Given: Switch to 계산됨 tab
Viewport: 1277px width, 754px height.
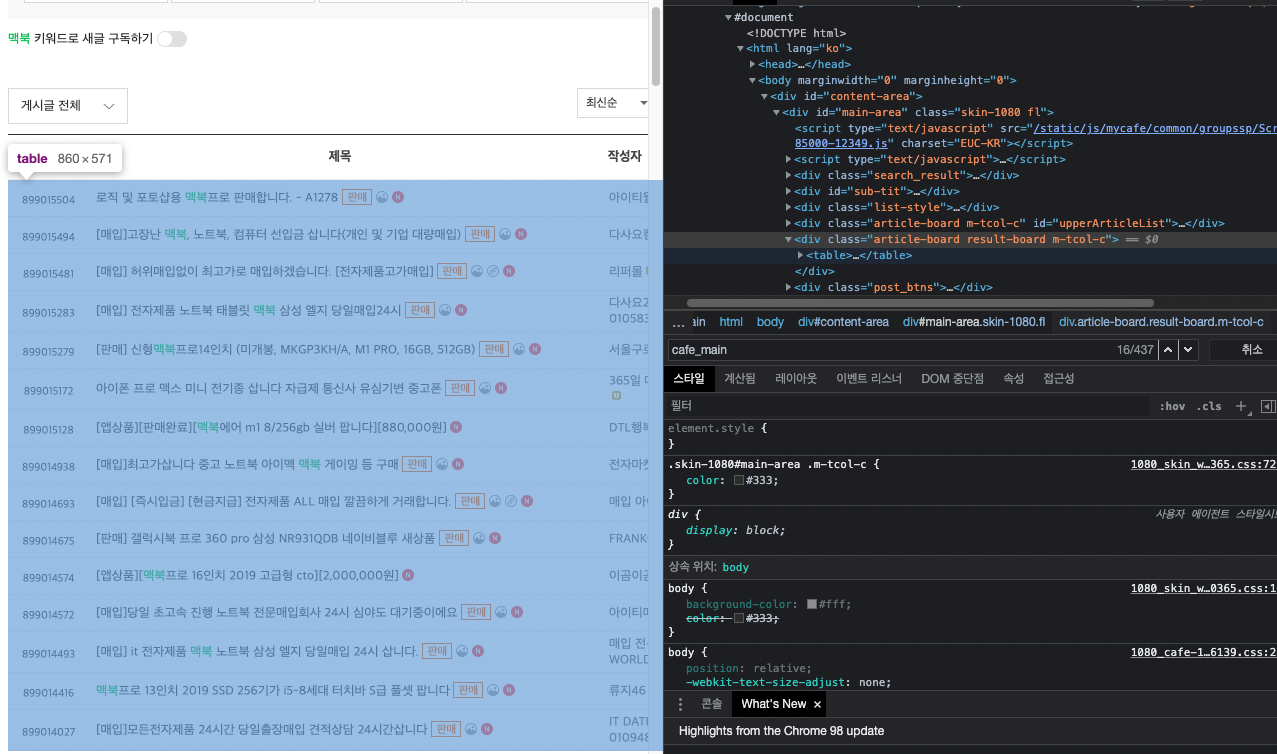Looking at the screenshot, I should coord(740,378).
